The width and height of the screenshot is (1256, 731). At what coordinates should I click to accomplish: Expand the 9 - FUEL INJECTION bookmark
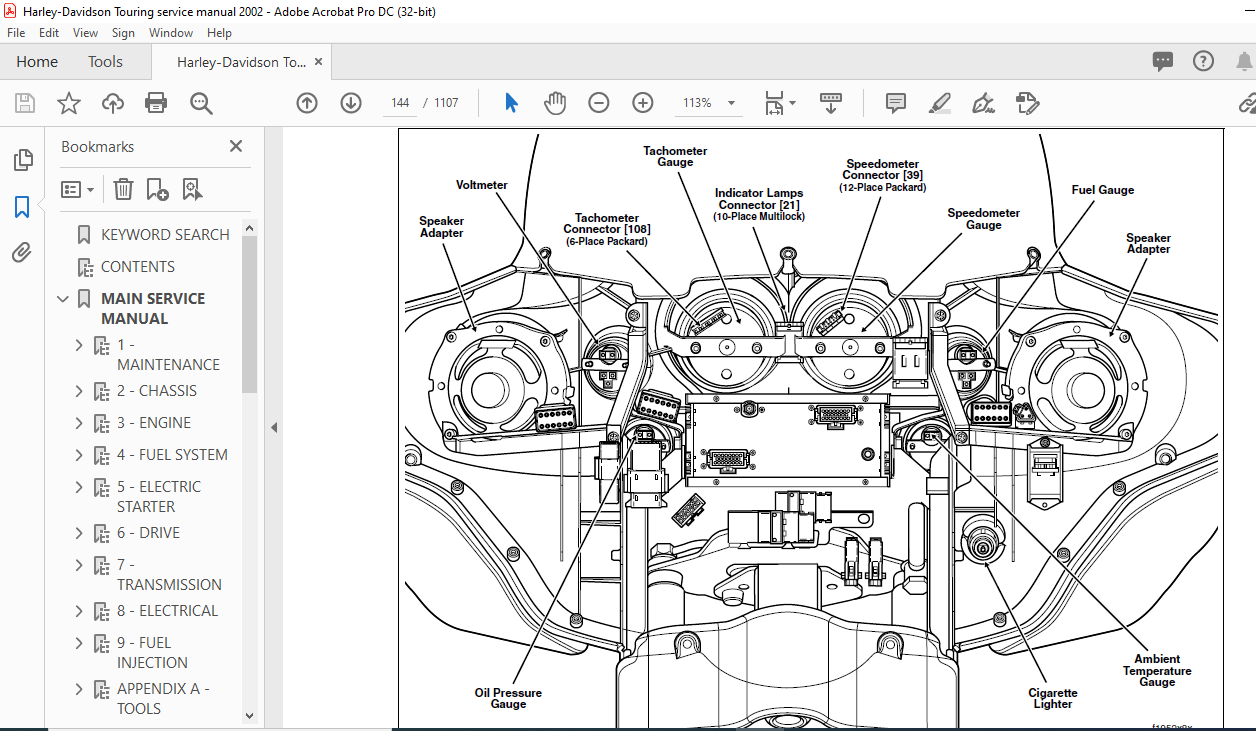coord(79,643)
